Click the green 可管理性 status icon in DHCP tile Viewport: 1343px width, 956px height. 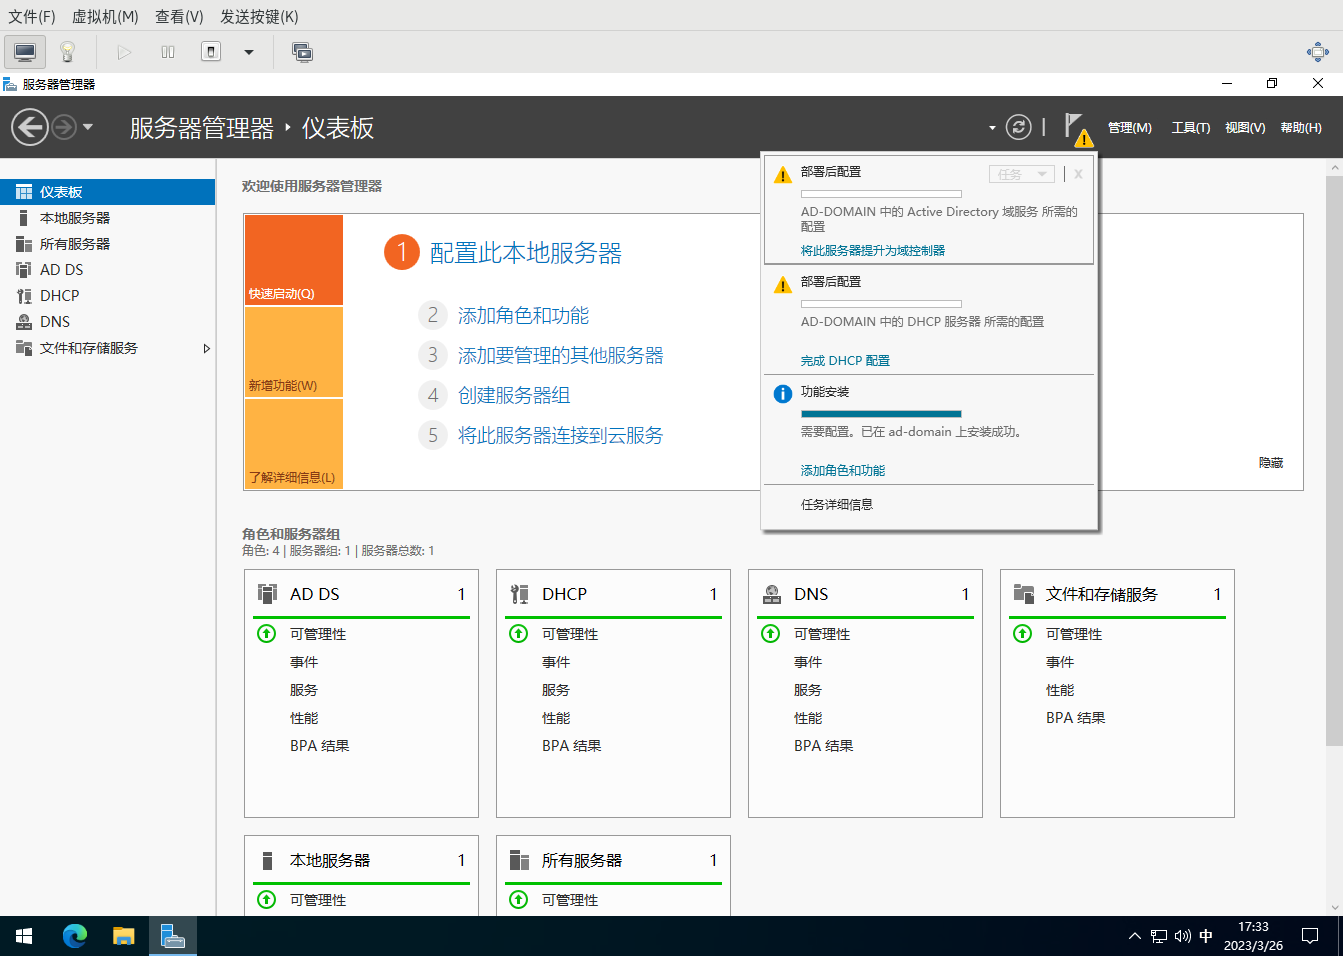(519, 634)
